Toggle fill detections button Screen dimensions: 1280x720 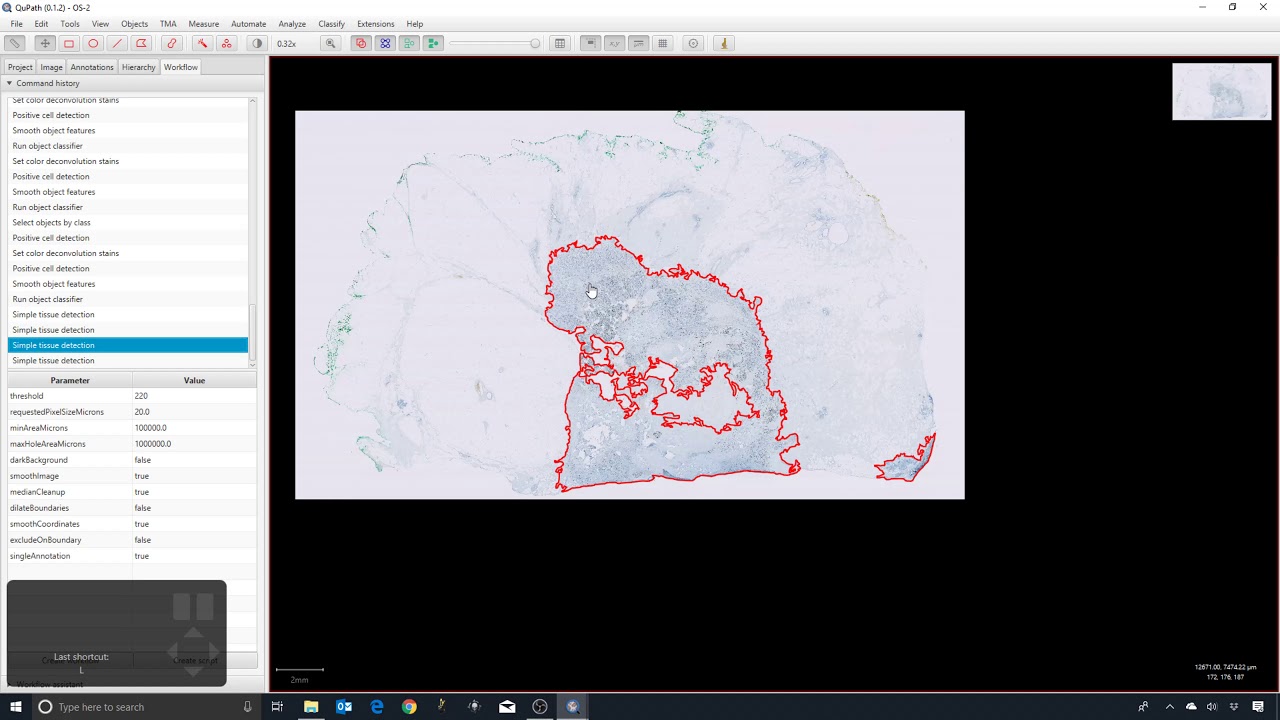[433, 43]
